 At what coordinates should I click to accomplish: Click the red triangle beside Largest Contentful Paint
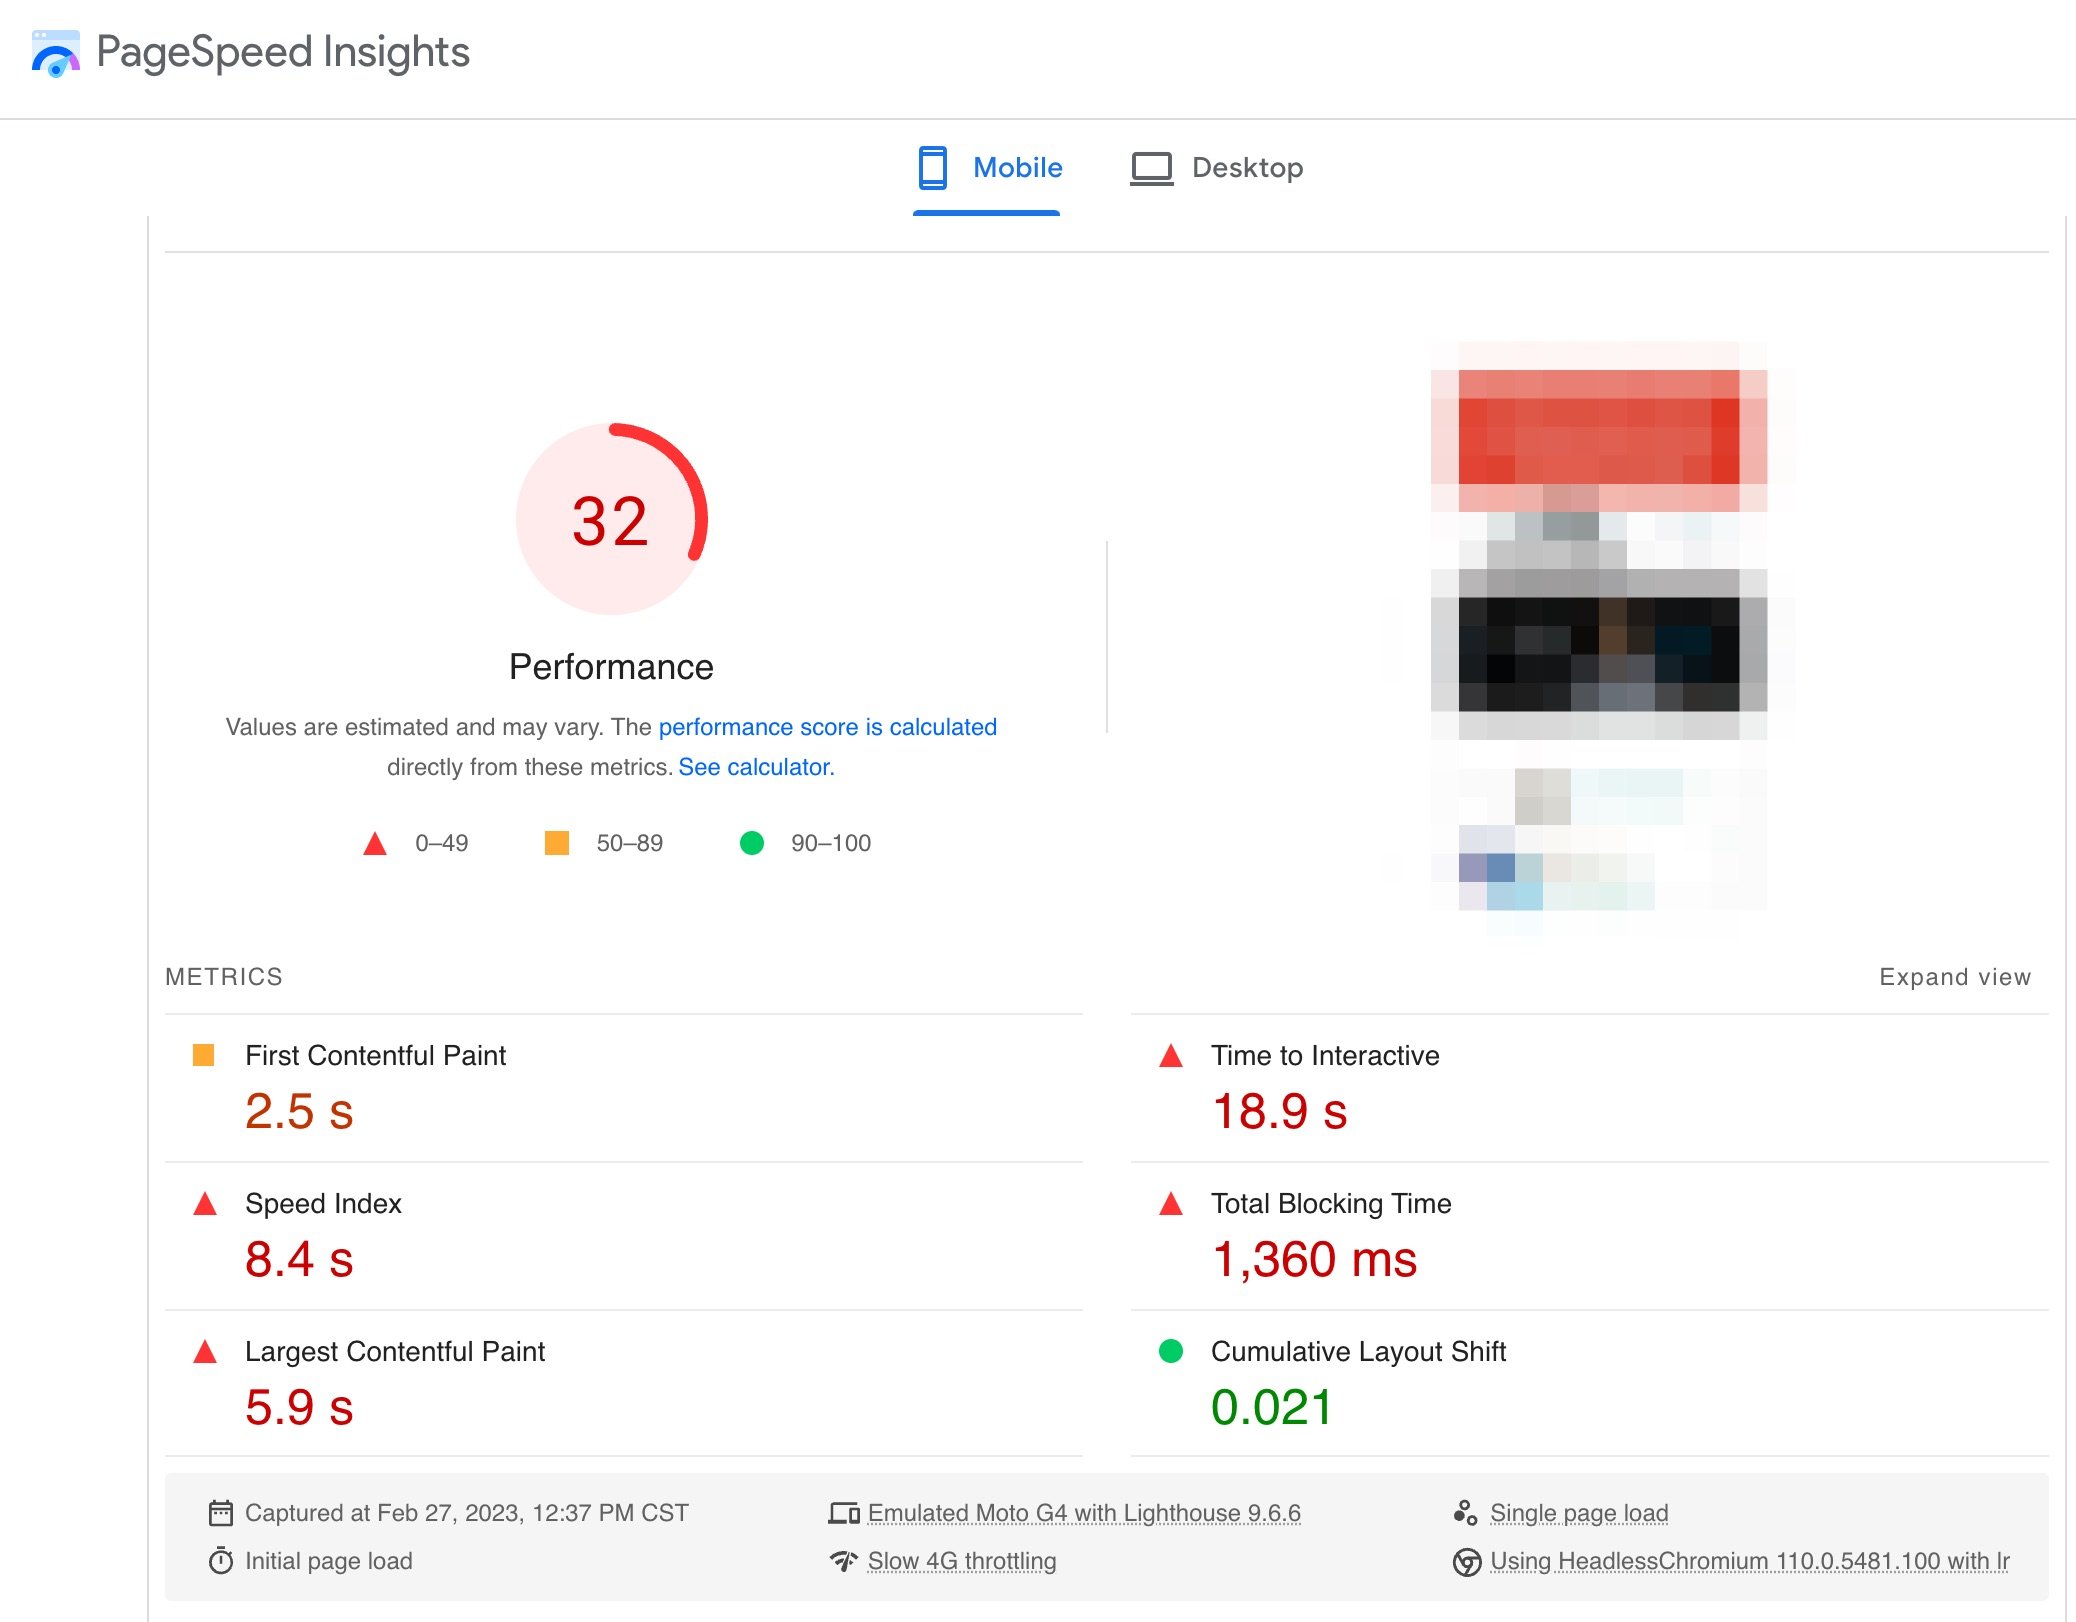(x=204, y=1351)
